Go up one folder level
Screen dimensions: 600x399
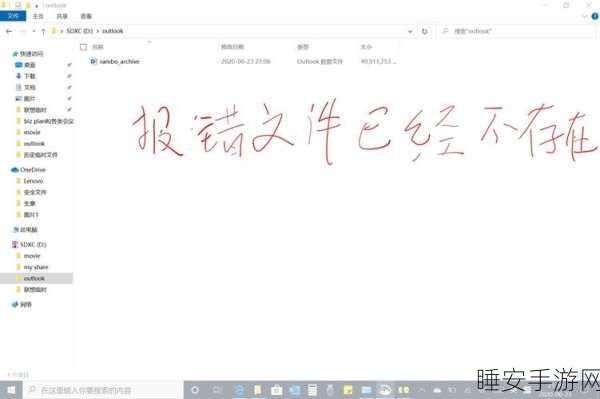coord(43,31)
